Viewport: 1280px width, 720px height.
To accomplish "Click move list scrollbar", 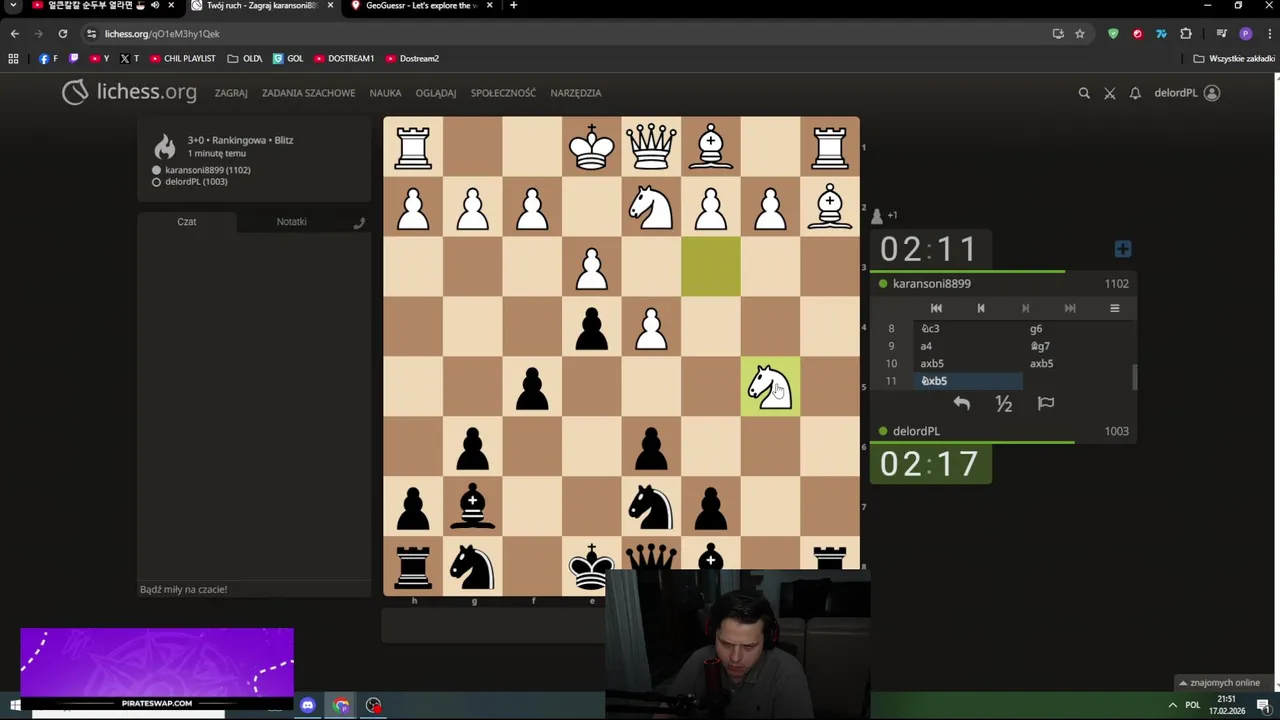I will [x=1134, y=378].
